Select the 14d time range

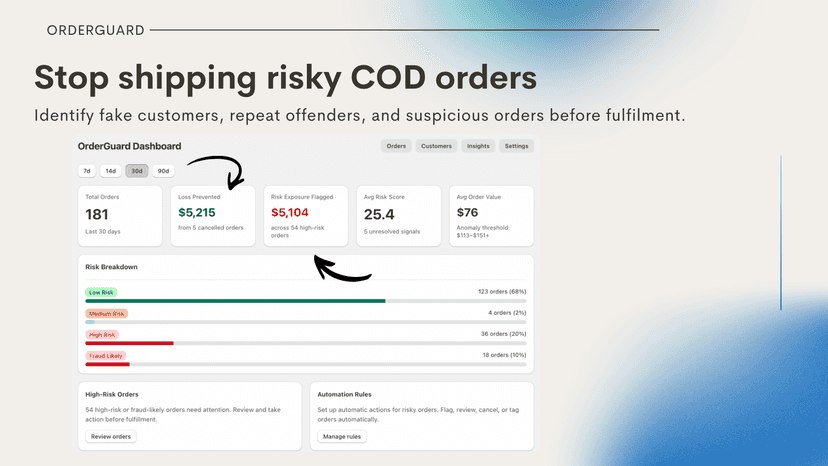[110, 171]
